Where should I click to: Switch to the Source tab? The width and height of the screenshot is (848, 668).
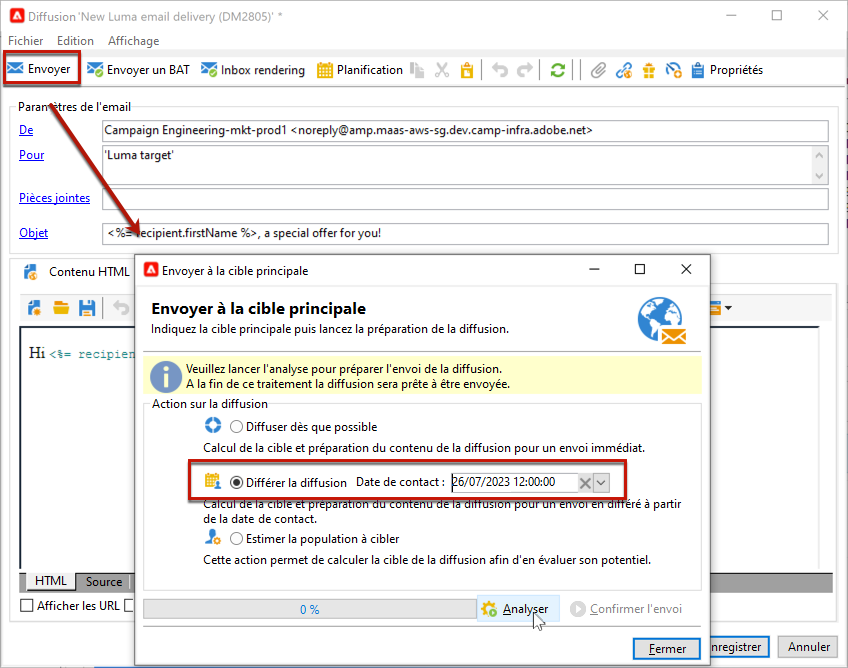[x=103, y=581]
